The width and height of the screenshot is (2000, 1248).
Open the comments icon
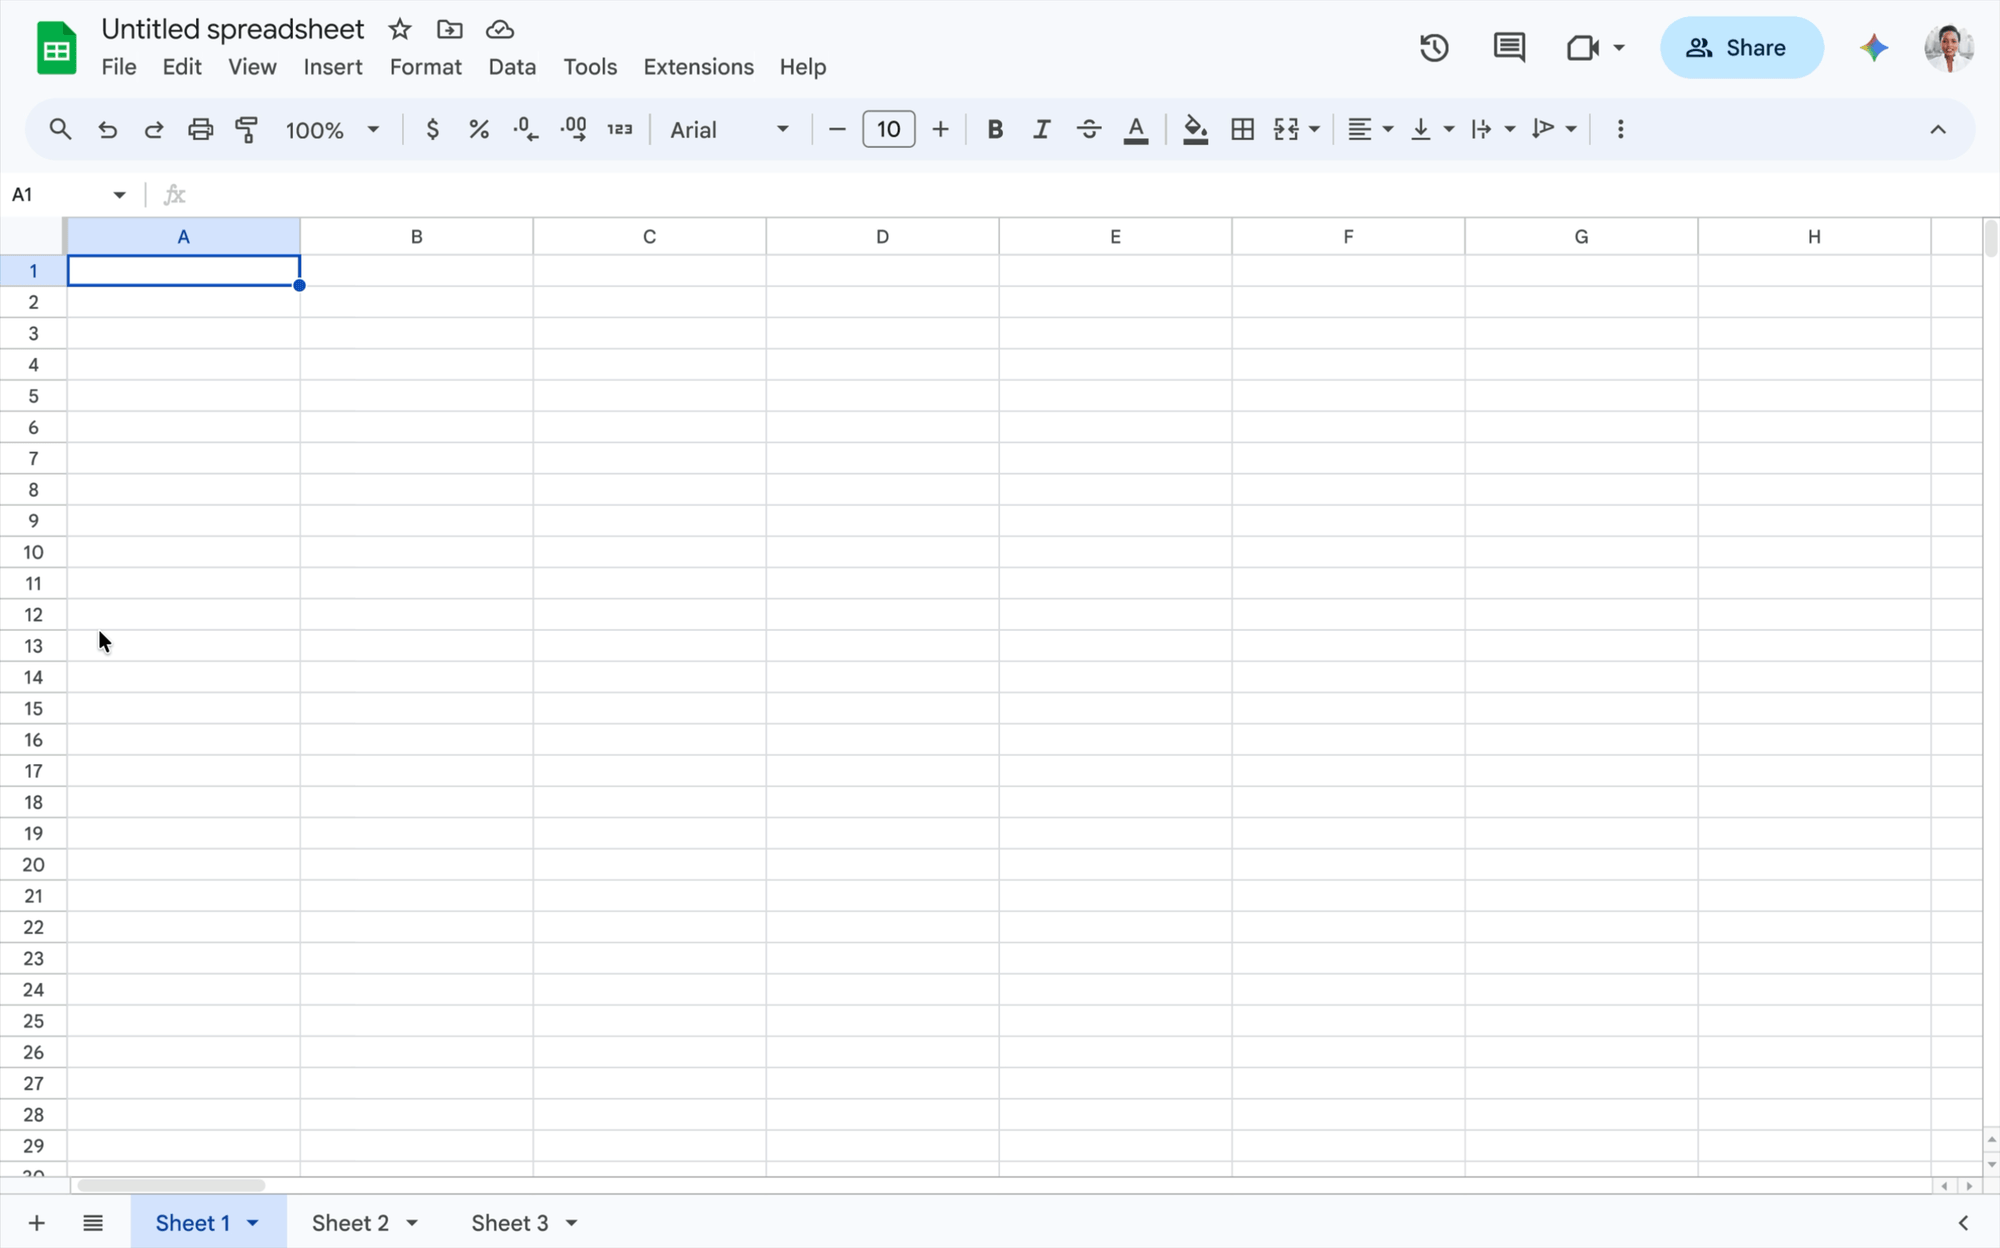coord(1508,47)
